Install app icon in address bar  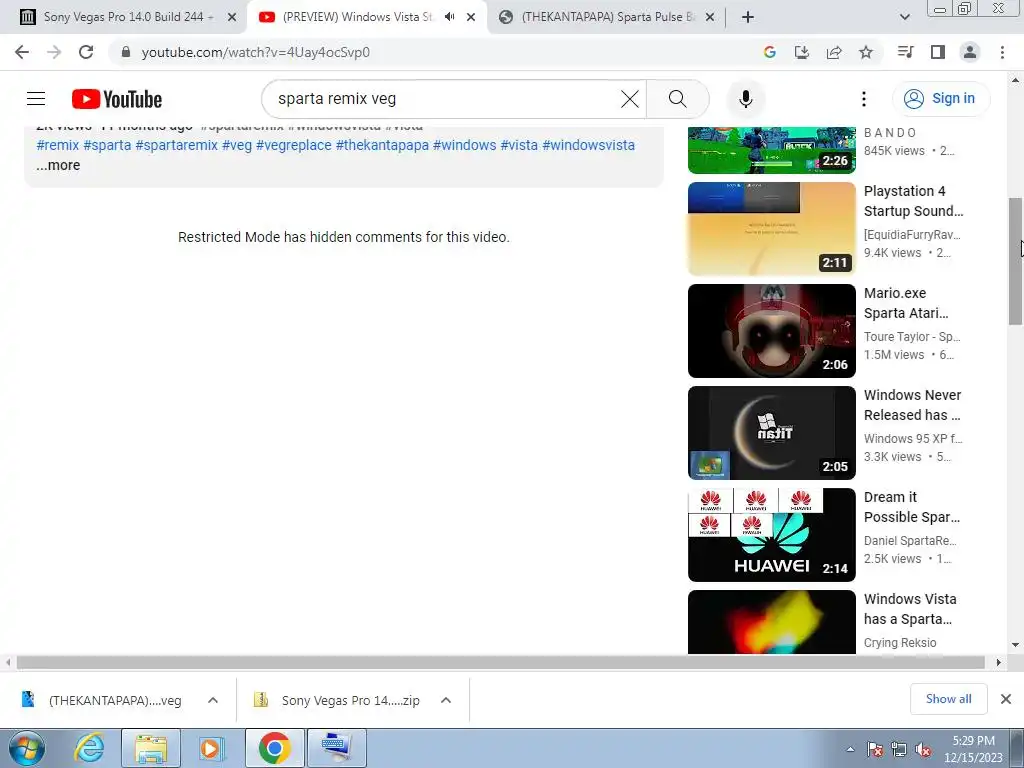tap(801, 52)
